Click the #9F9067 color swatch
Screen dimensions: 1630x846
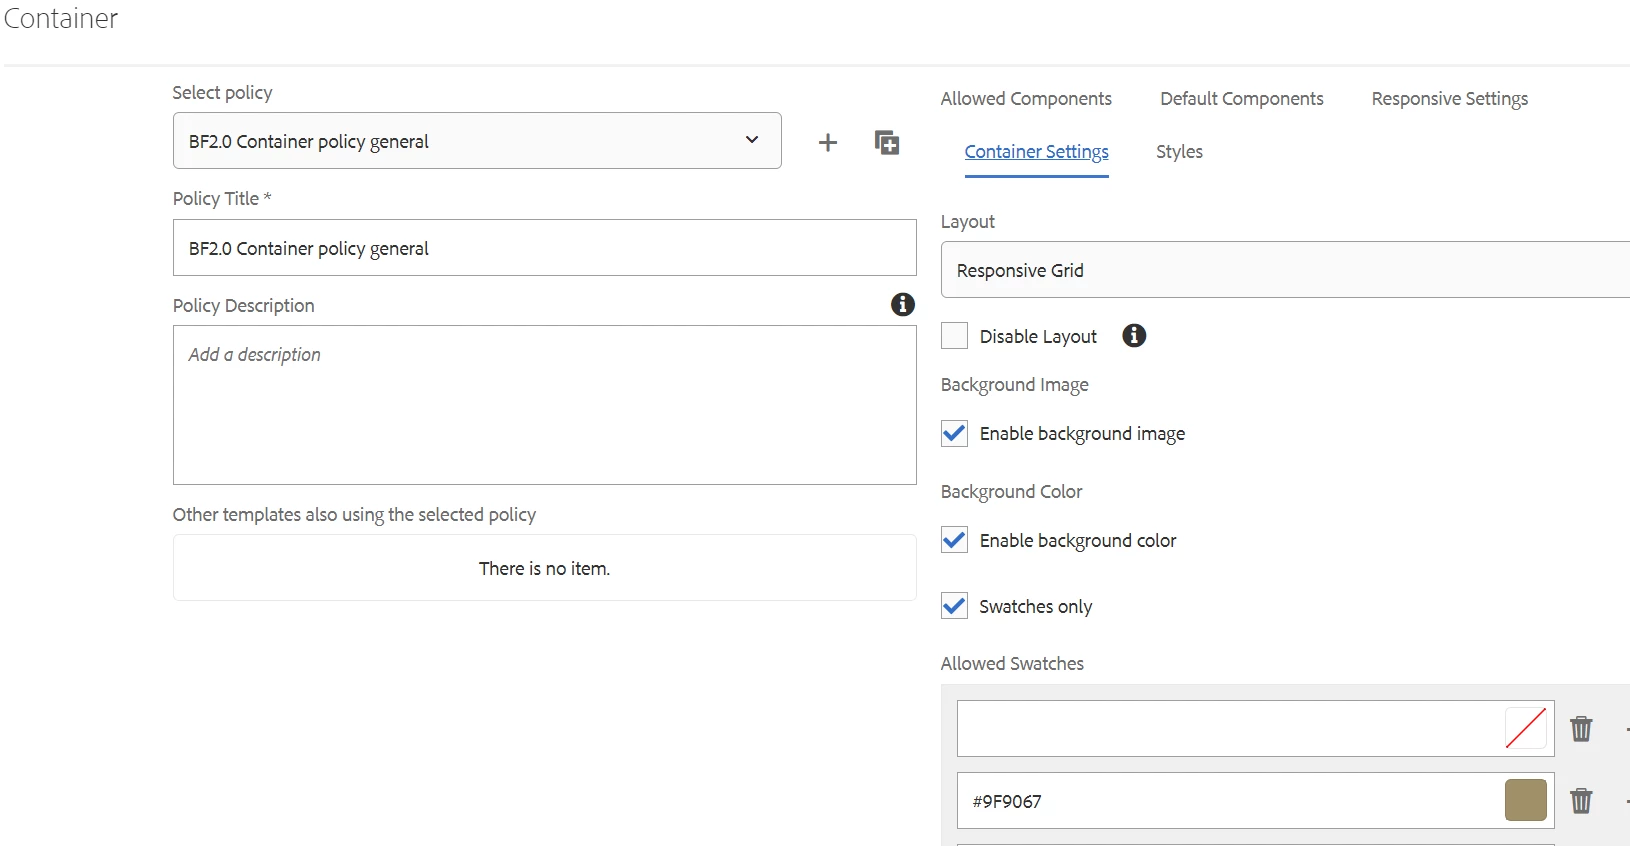pos(1526,801)
